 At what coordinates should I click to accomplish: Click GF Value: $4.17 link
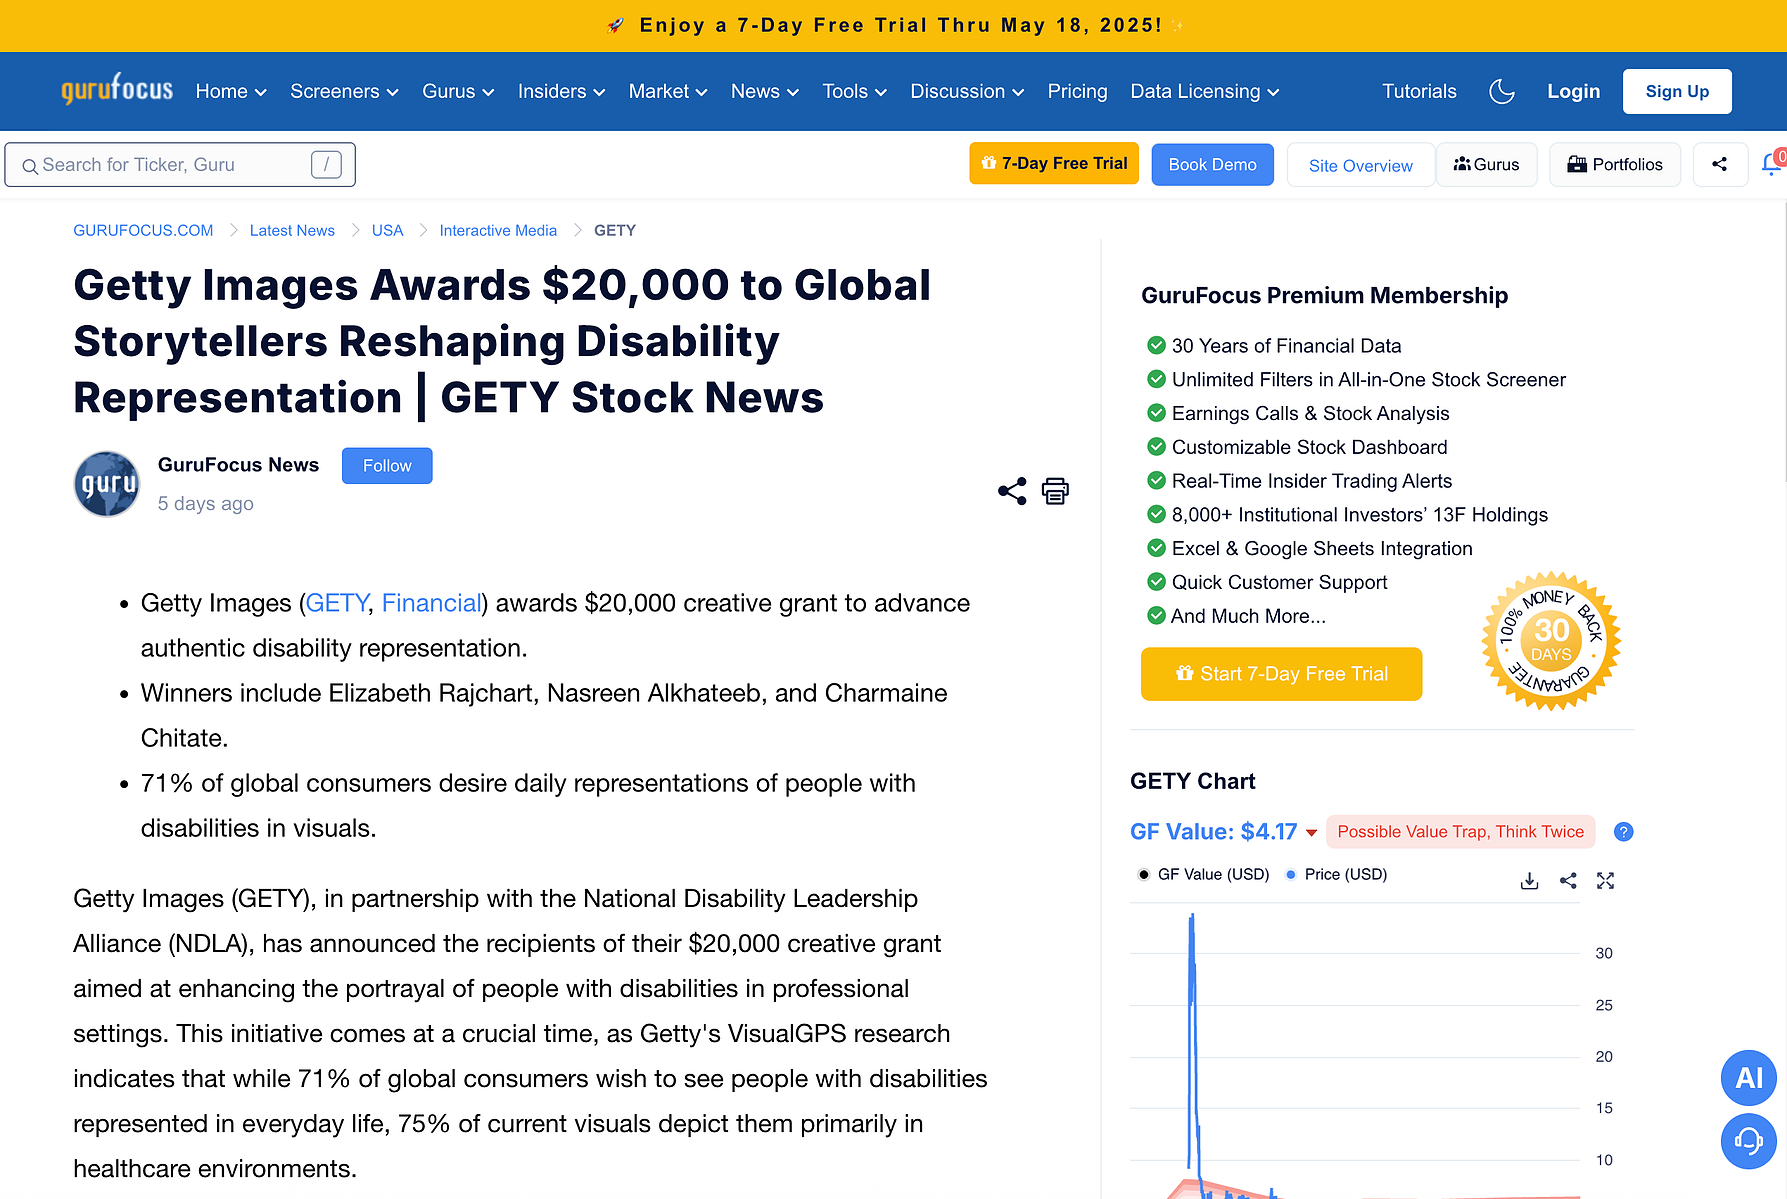click(x=1213, y=832)
